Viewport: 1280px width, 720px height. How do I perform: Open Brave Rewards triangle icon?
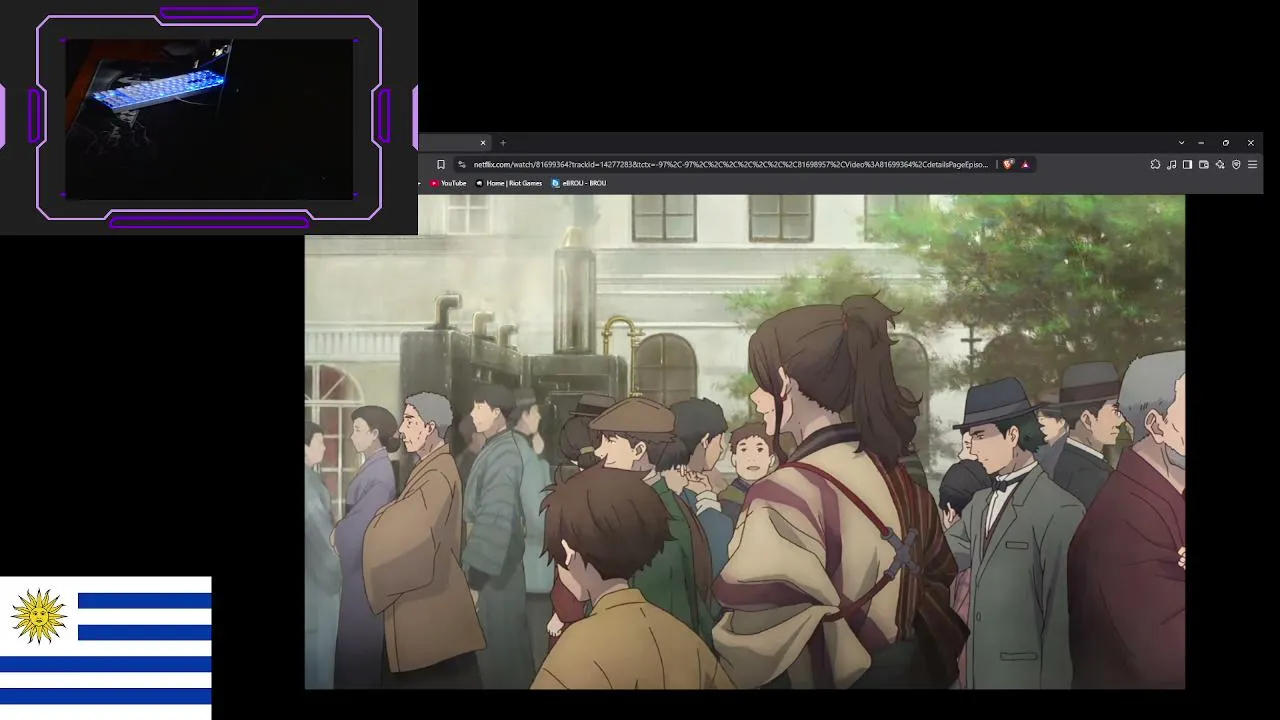click(1025, 165)
